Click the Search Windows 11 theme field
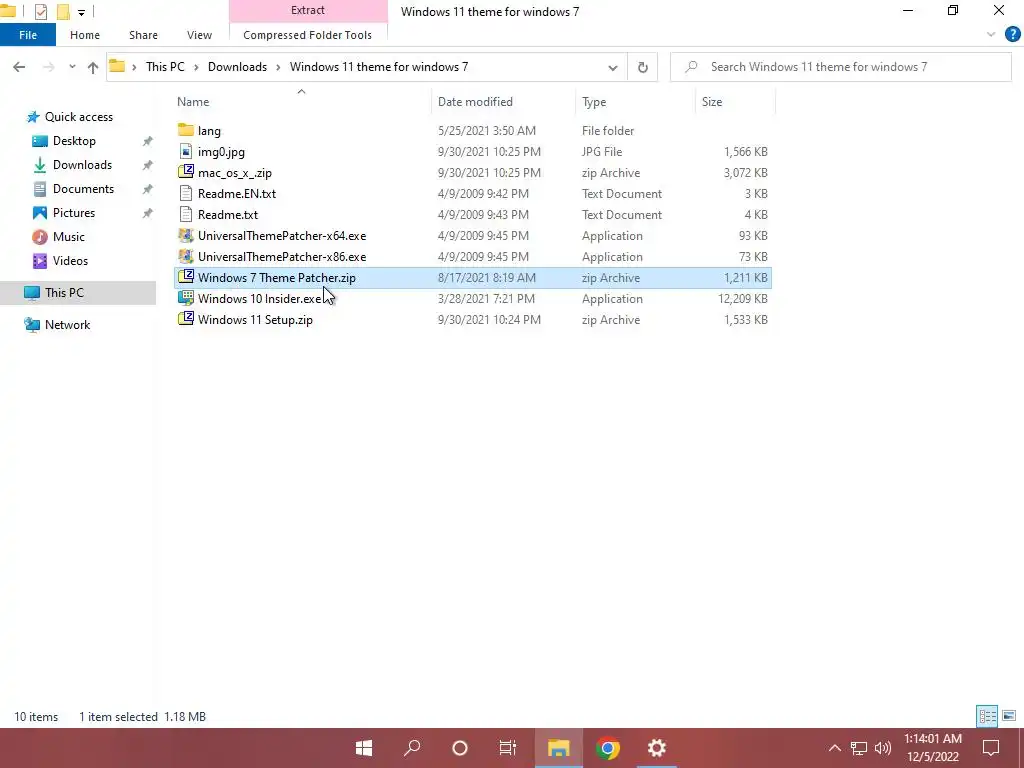The height and width of the screenshot is (768, 1024). tap(841, 67)
